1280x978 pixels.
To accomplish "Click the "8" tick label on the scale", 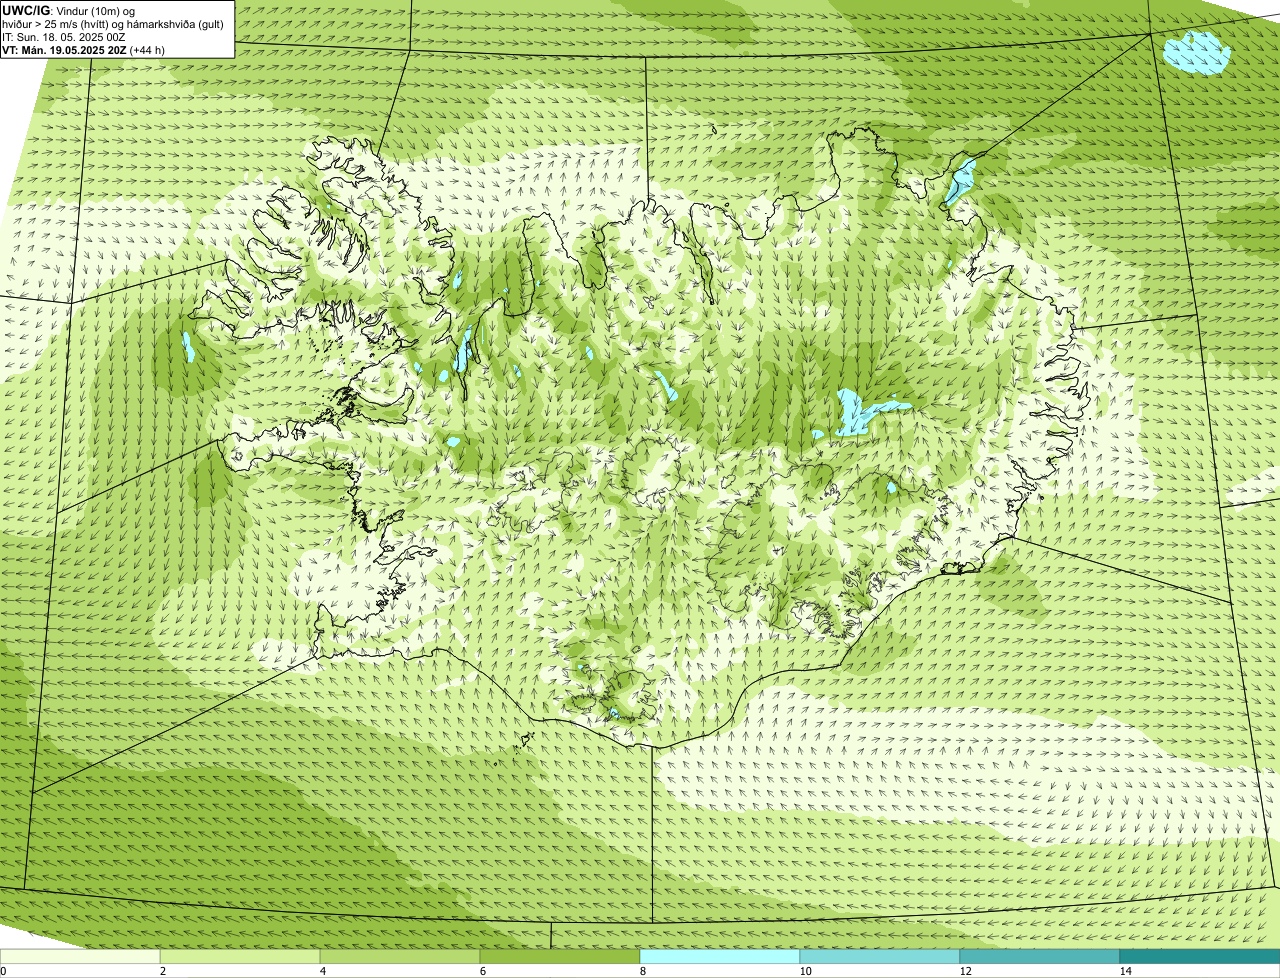I will pyautogui.click(x=642, y=971).
